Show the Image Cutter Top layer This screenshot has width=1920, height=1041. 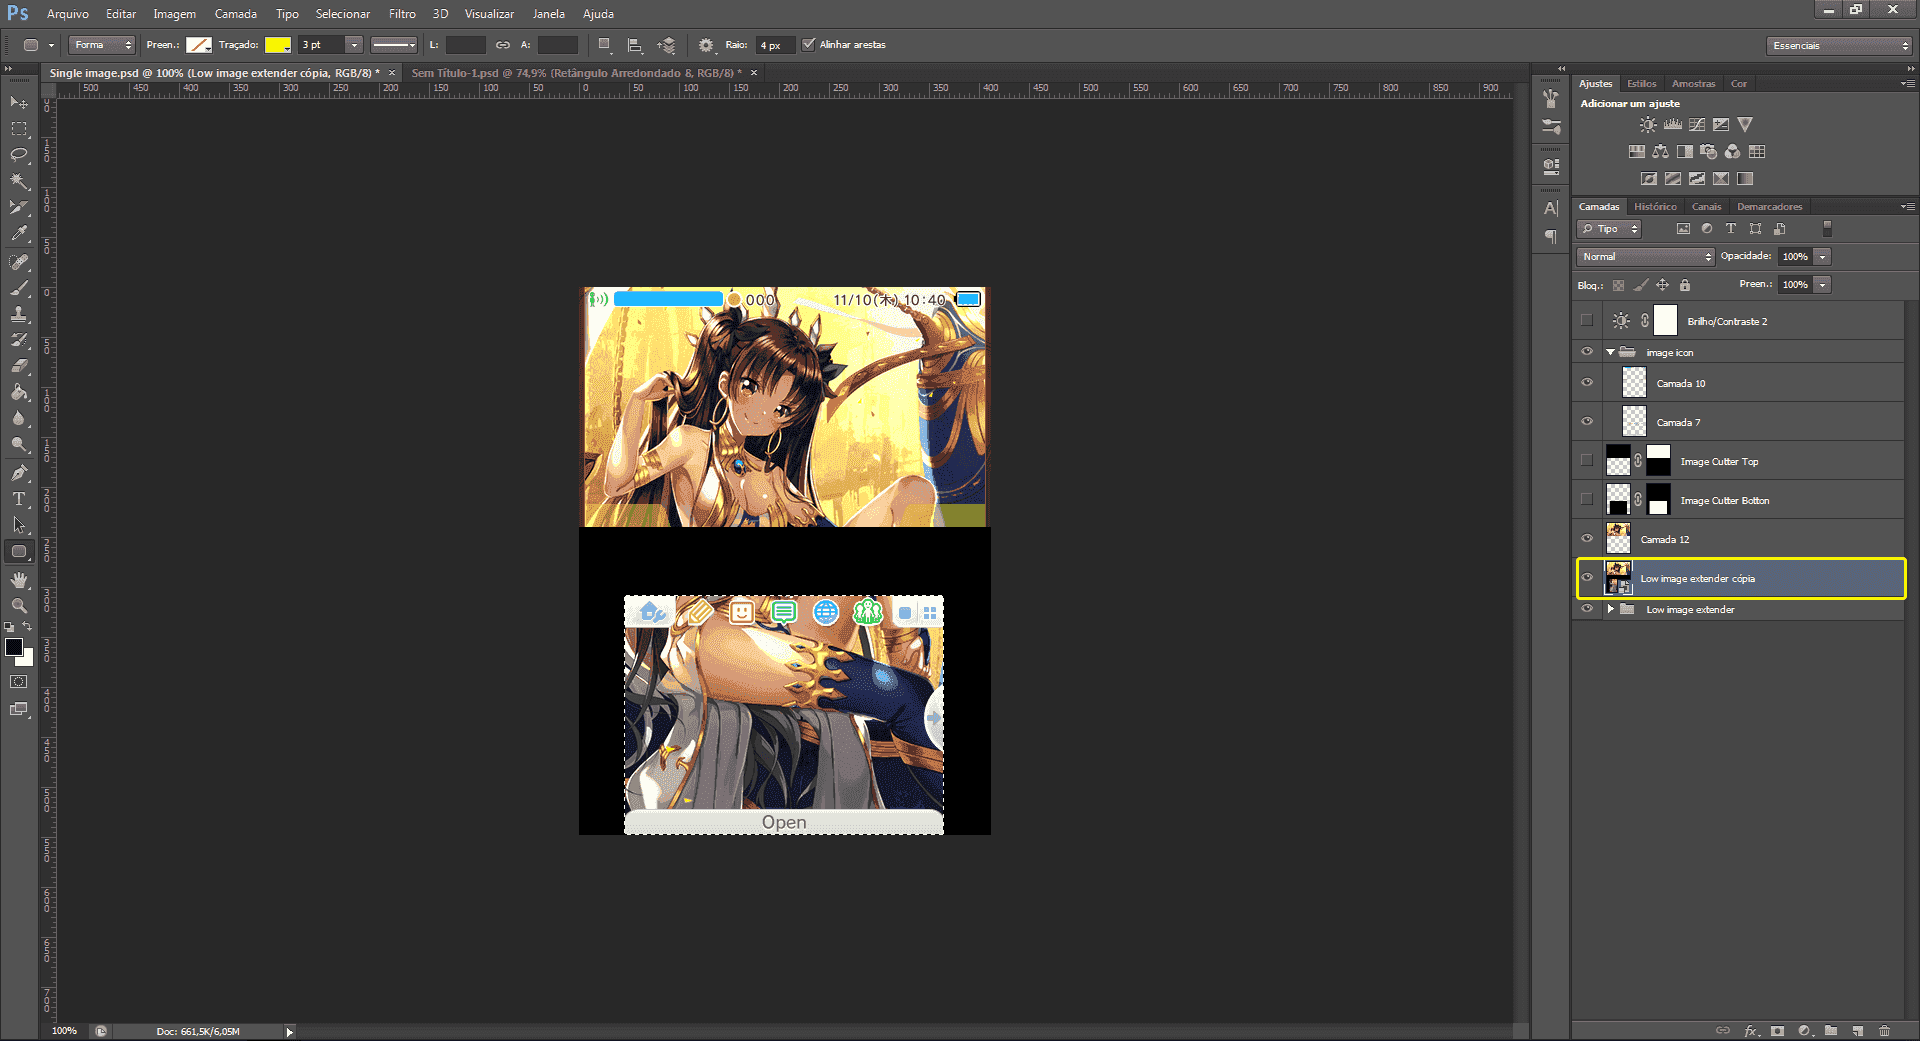click(1587, 461)
